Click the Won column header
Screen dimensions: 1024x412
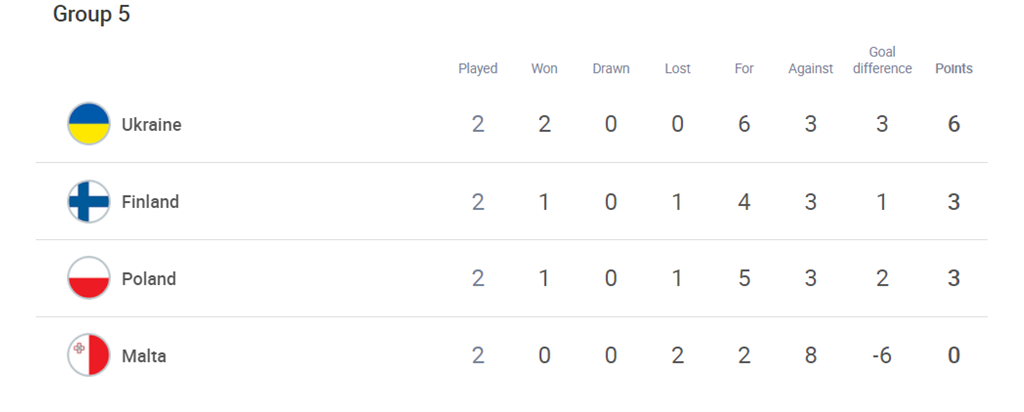[x=544, y=69]
